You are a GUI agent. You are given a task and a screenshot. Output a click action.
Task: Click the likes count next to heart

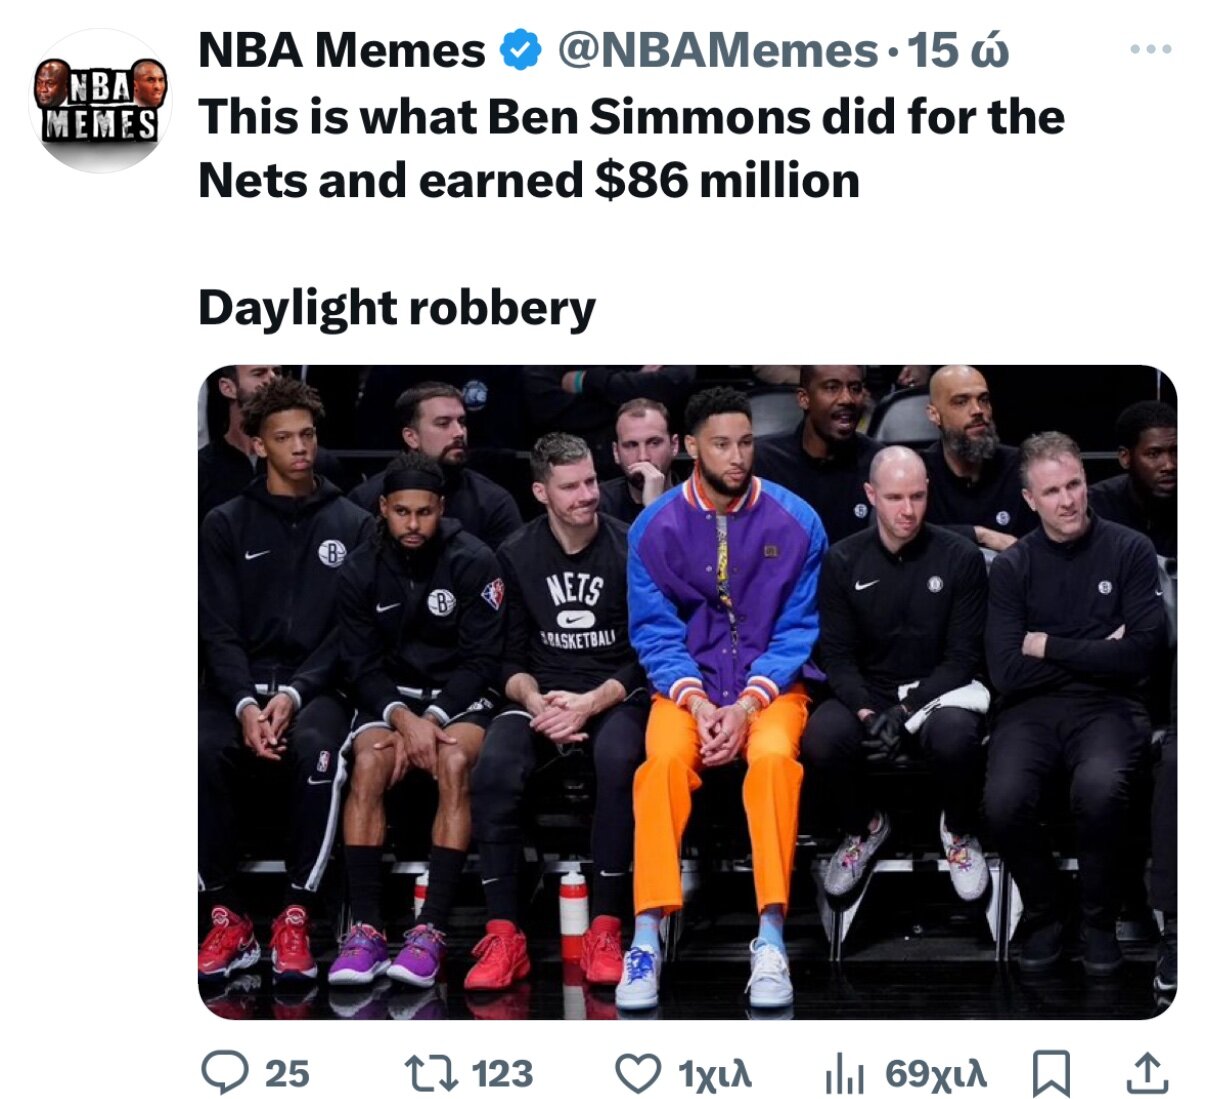point(714,1074)
